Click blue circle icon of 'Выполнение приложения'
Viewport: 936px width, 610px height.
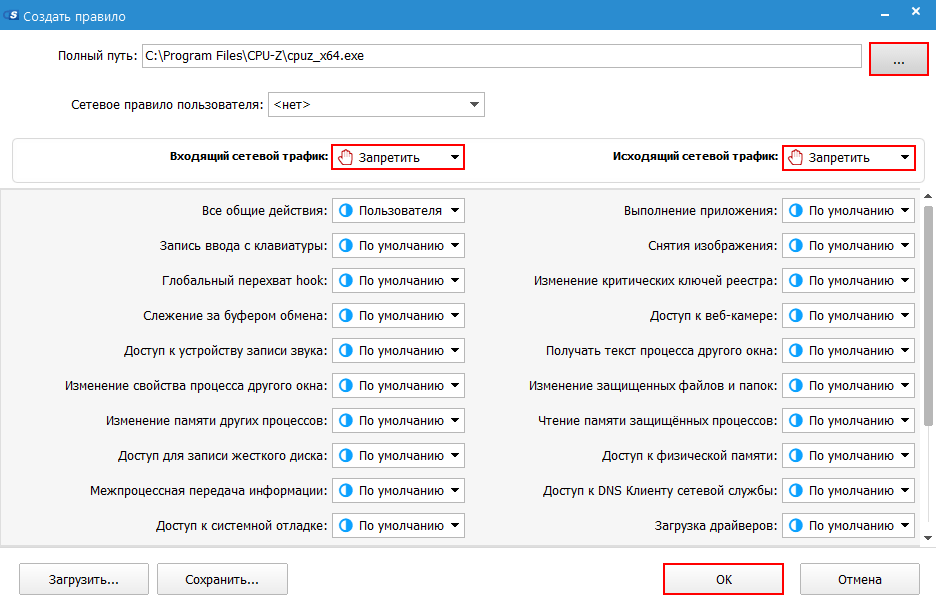click(796, 211)
